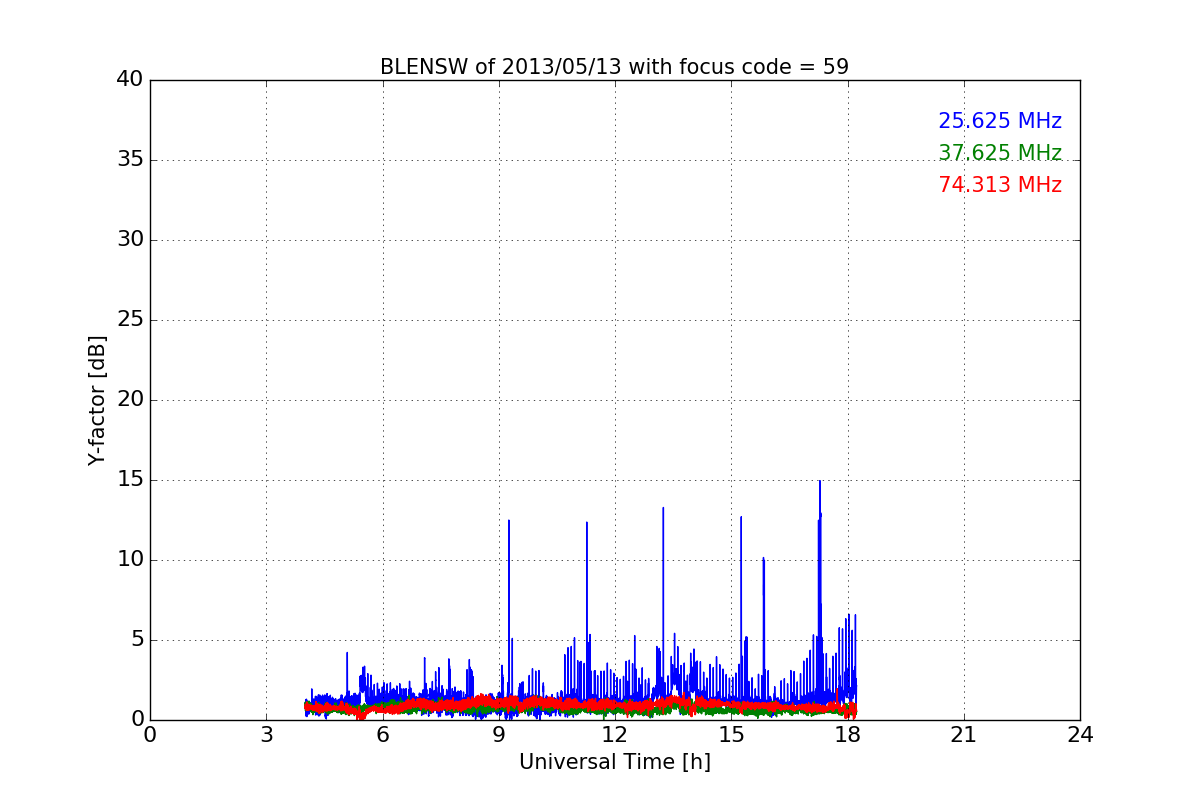Select the green '37.625 MHz' legend label
This screenshot has height=800, width=1200.
(1000, 153)
